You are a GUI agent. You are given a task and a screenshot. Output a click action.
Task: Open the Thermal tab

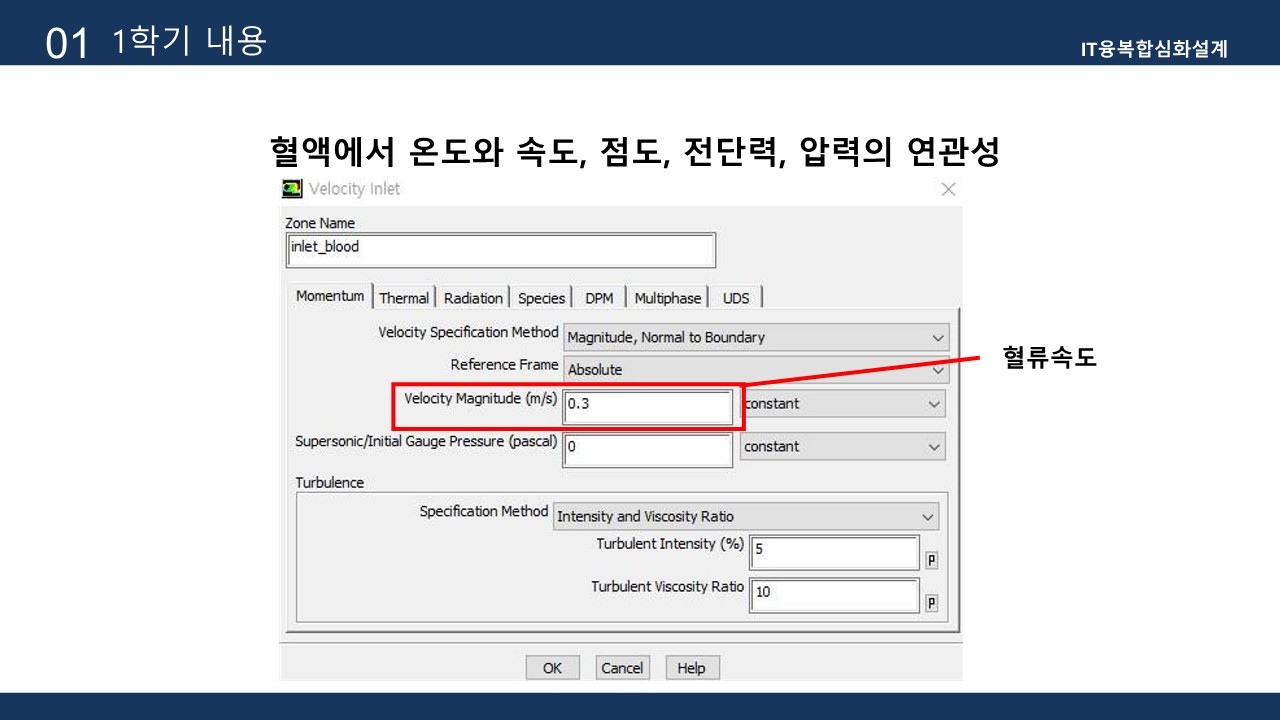click(404, 298)
